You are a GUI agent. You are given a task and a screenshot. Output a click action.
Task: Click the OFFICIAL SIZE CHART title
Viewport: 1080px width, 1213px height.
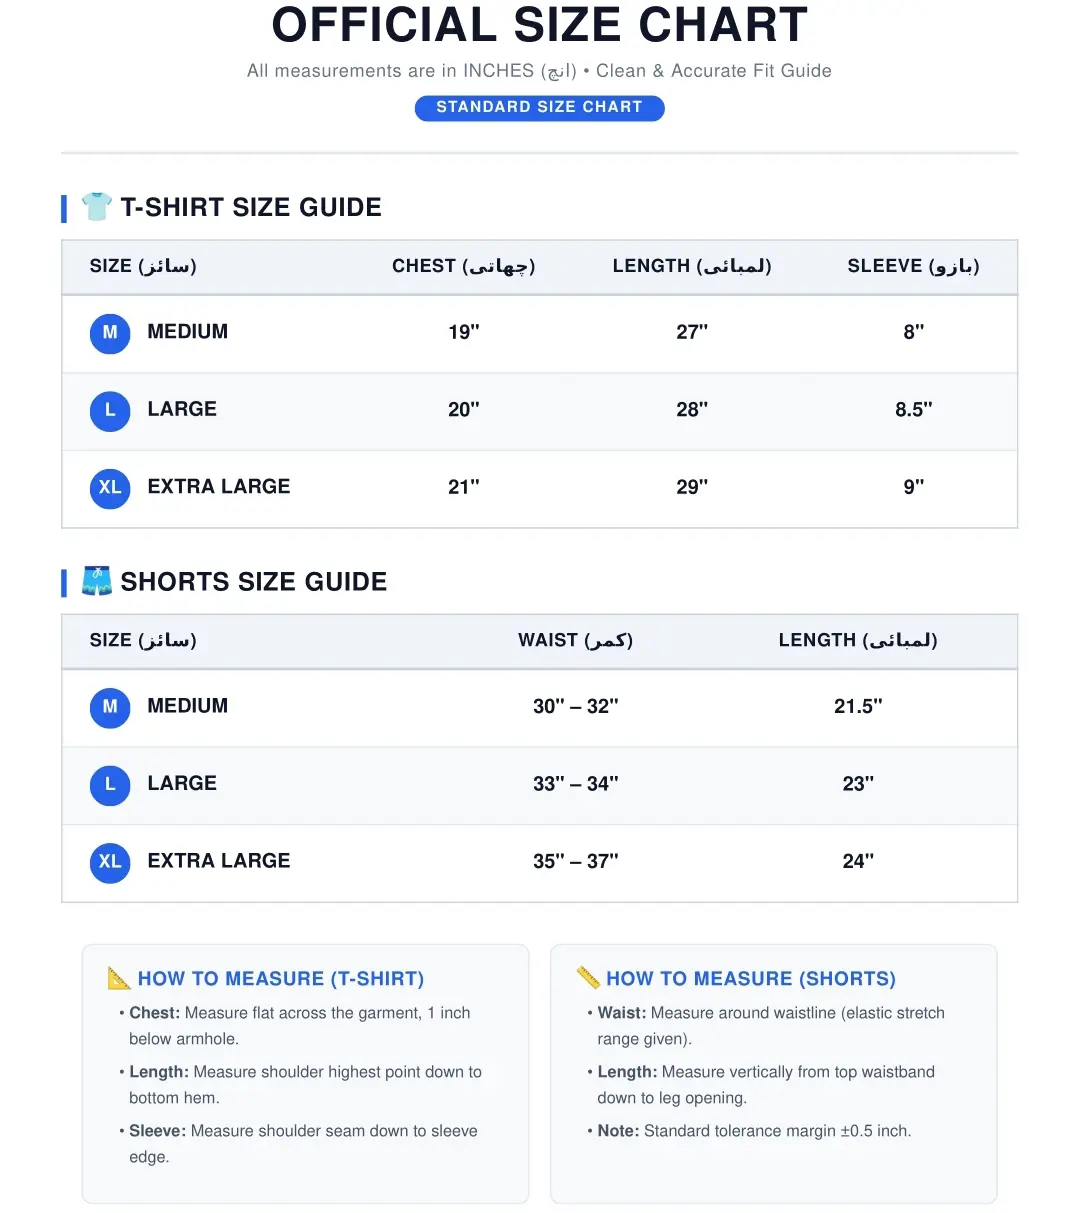tap(540, 25)
